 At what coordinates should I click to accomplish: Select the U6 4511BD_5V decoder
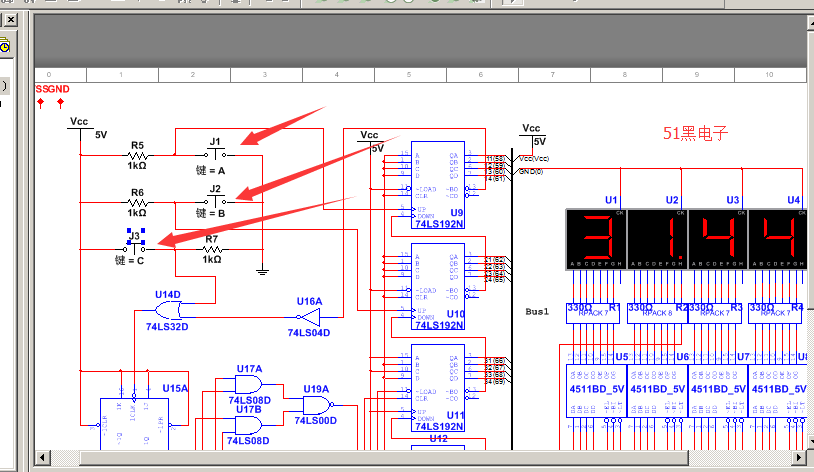pos(657,390)
